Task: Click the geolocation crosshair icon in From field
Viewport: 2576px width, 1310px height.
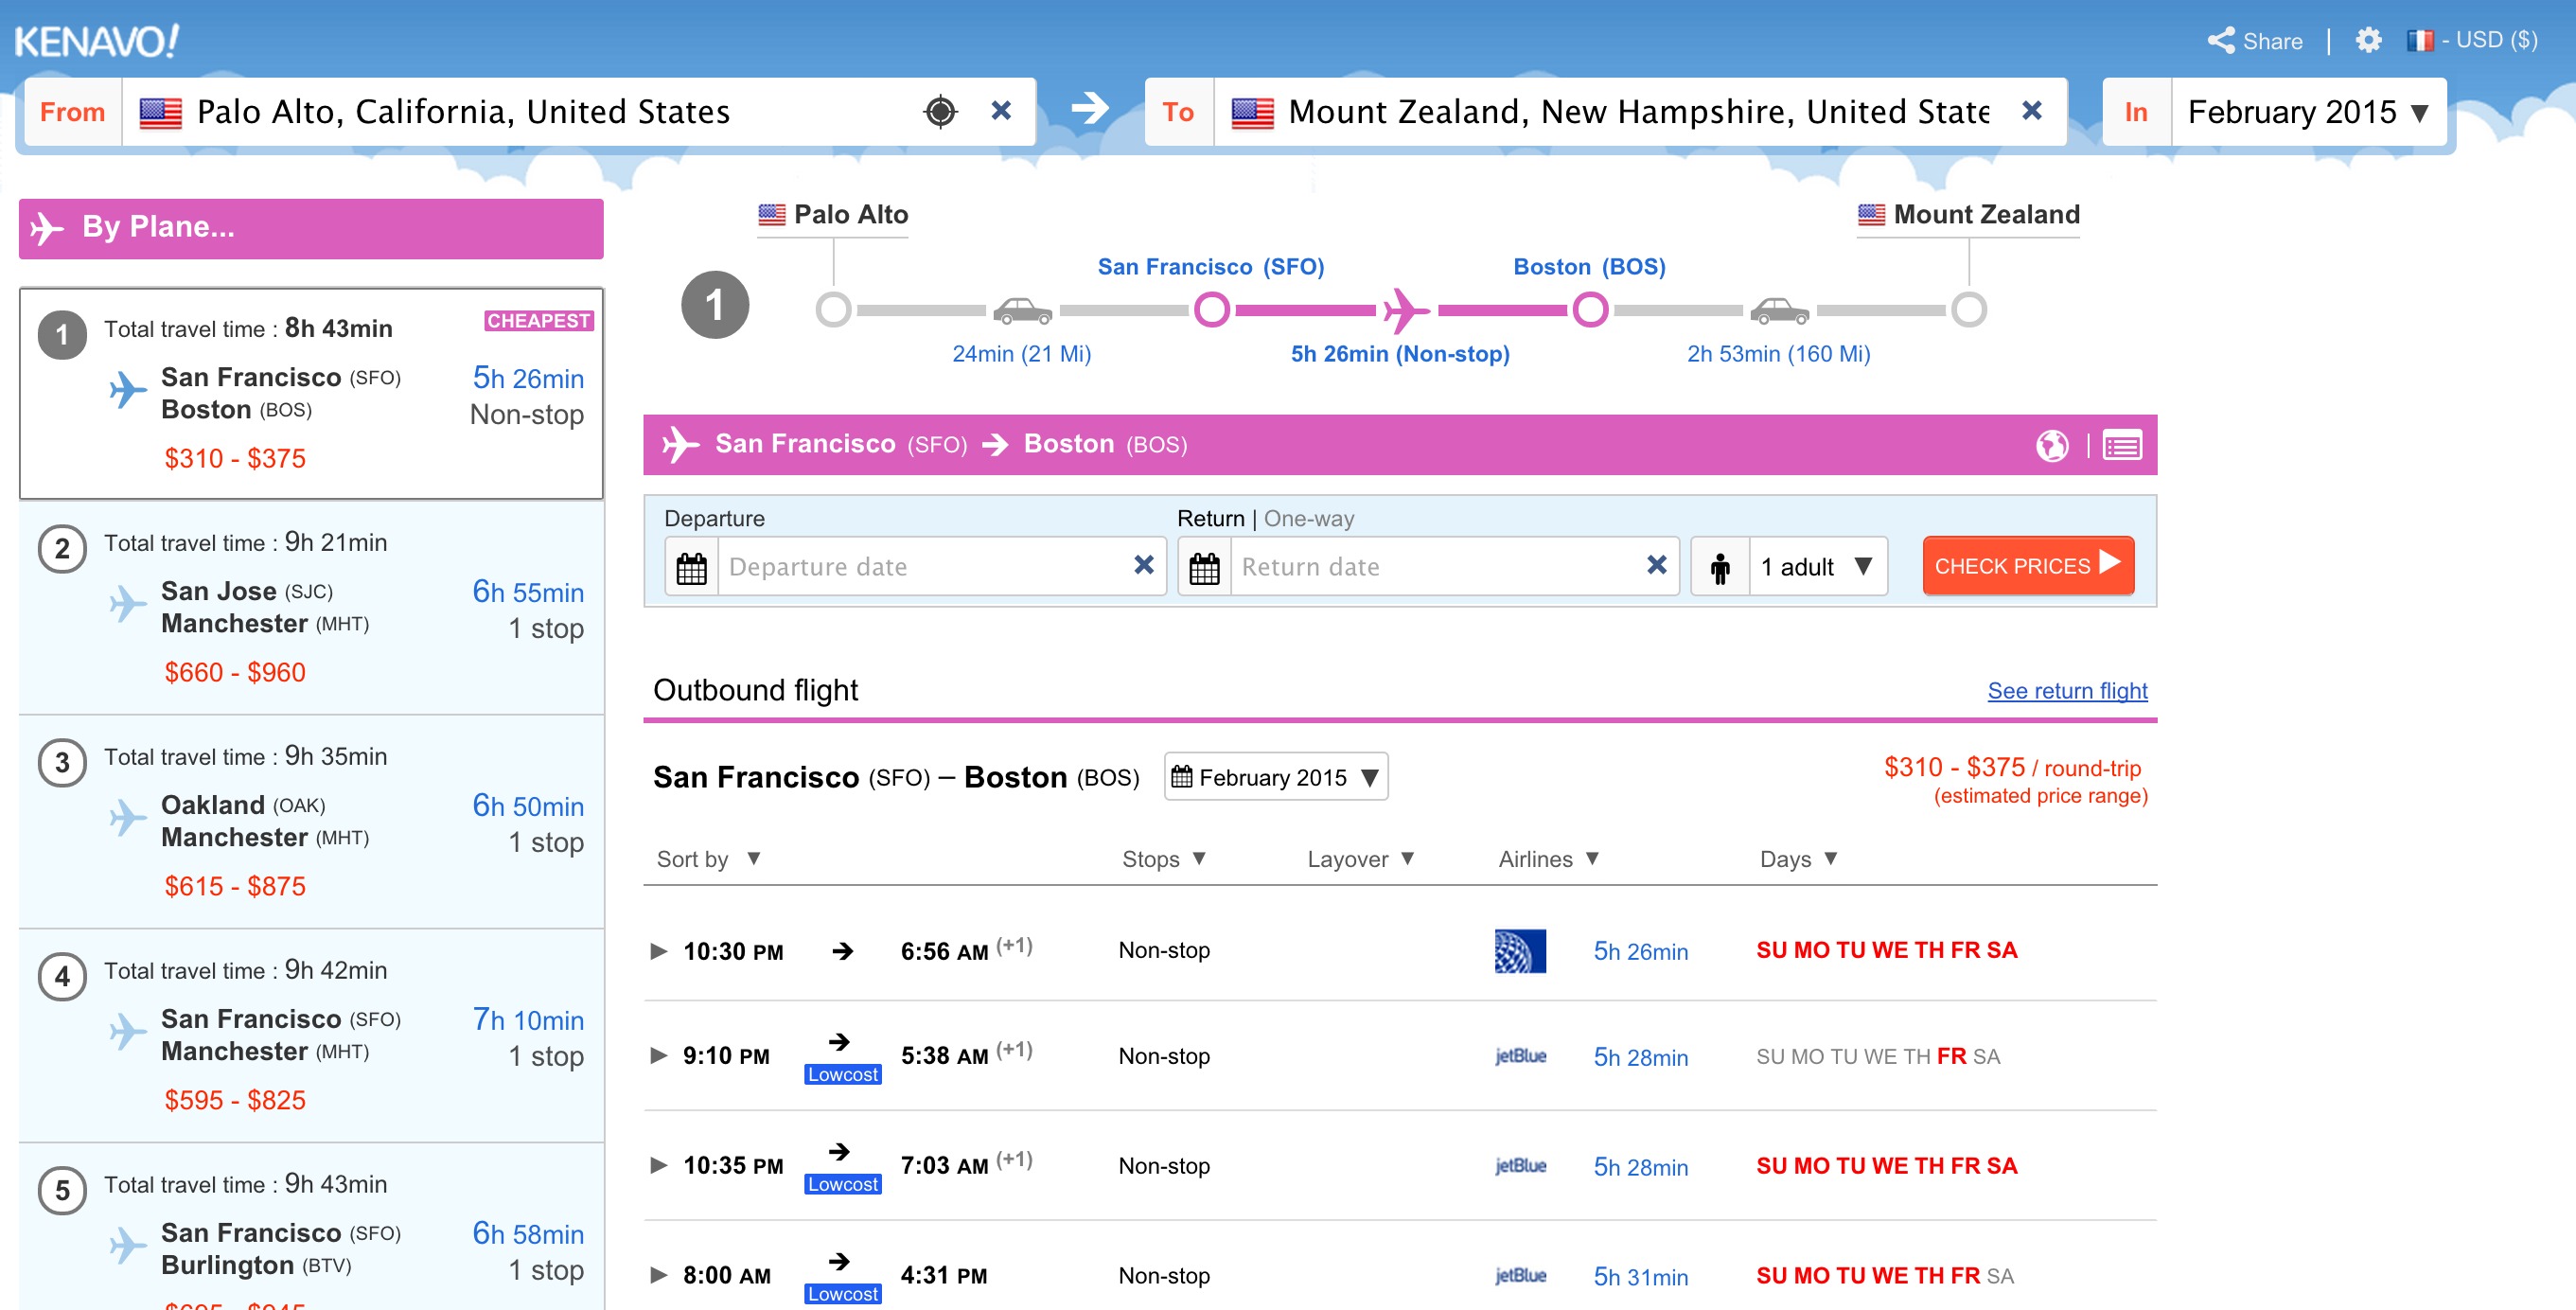Action: 939,111
